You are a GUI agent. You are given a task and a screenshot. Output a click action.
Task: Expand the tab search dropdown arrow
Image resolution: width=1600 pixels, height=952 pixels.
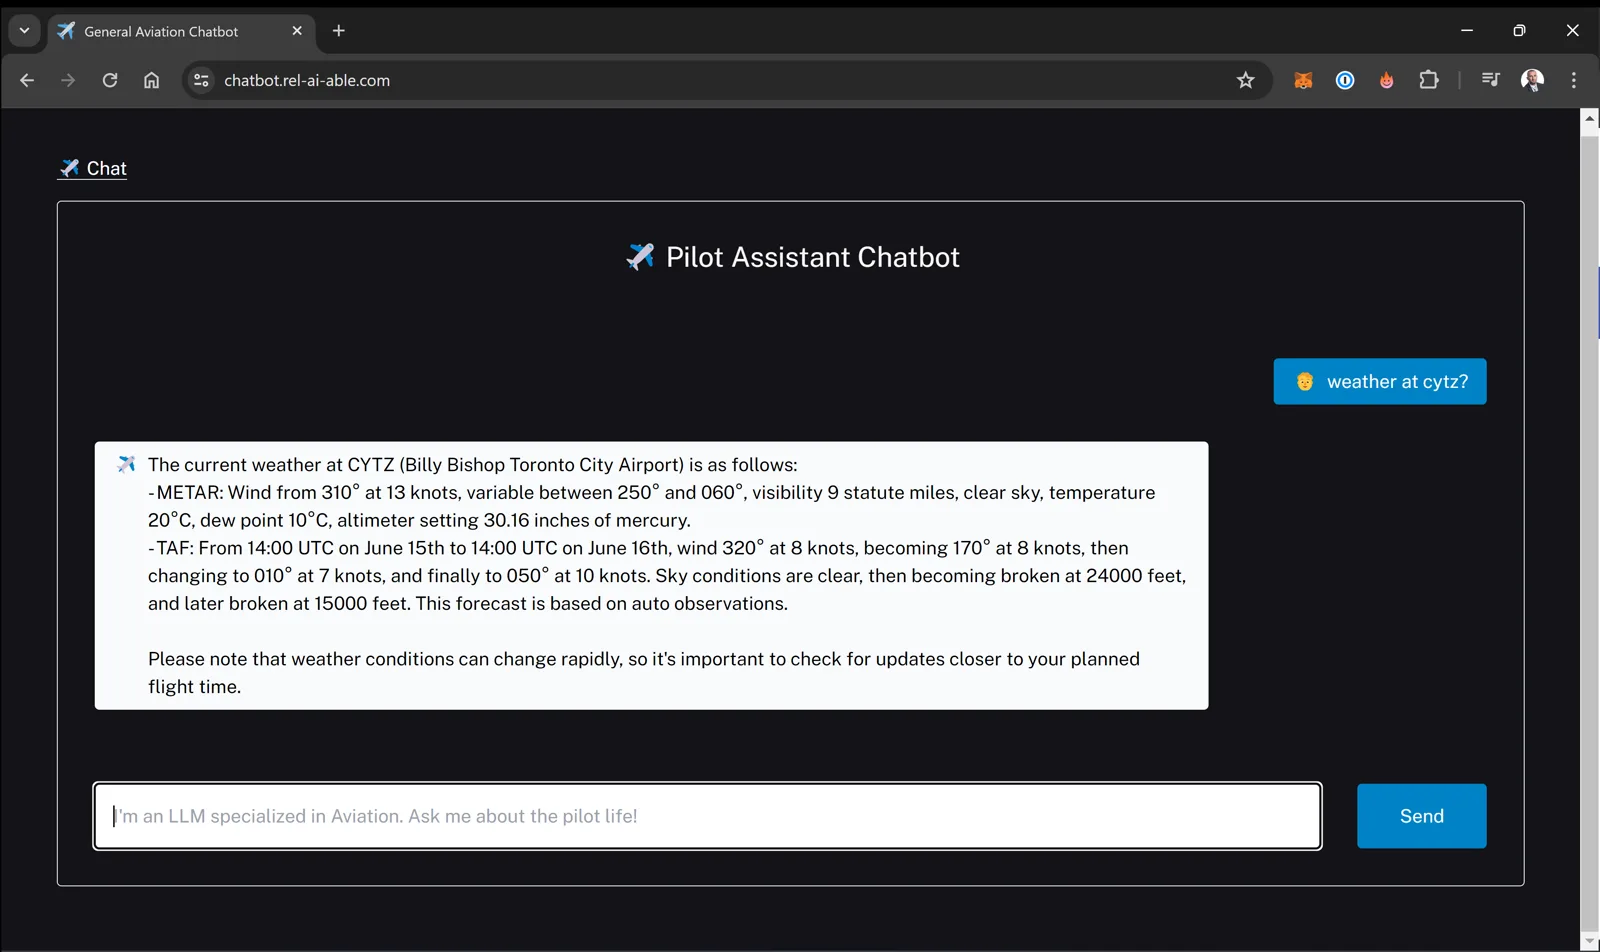click(24, 31)
